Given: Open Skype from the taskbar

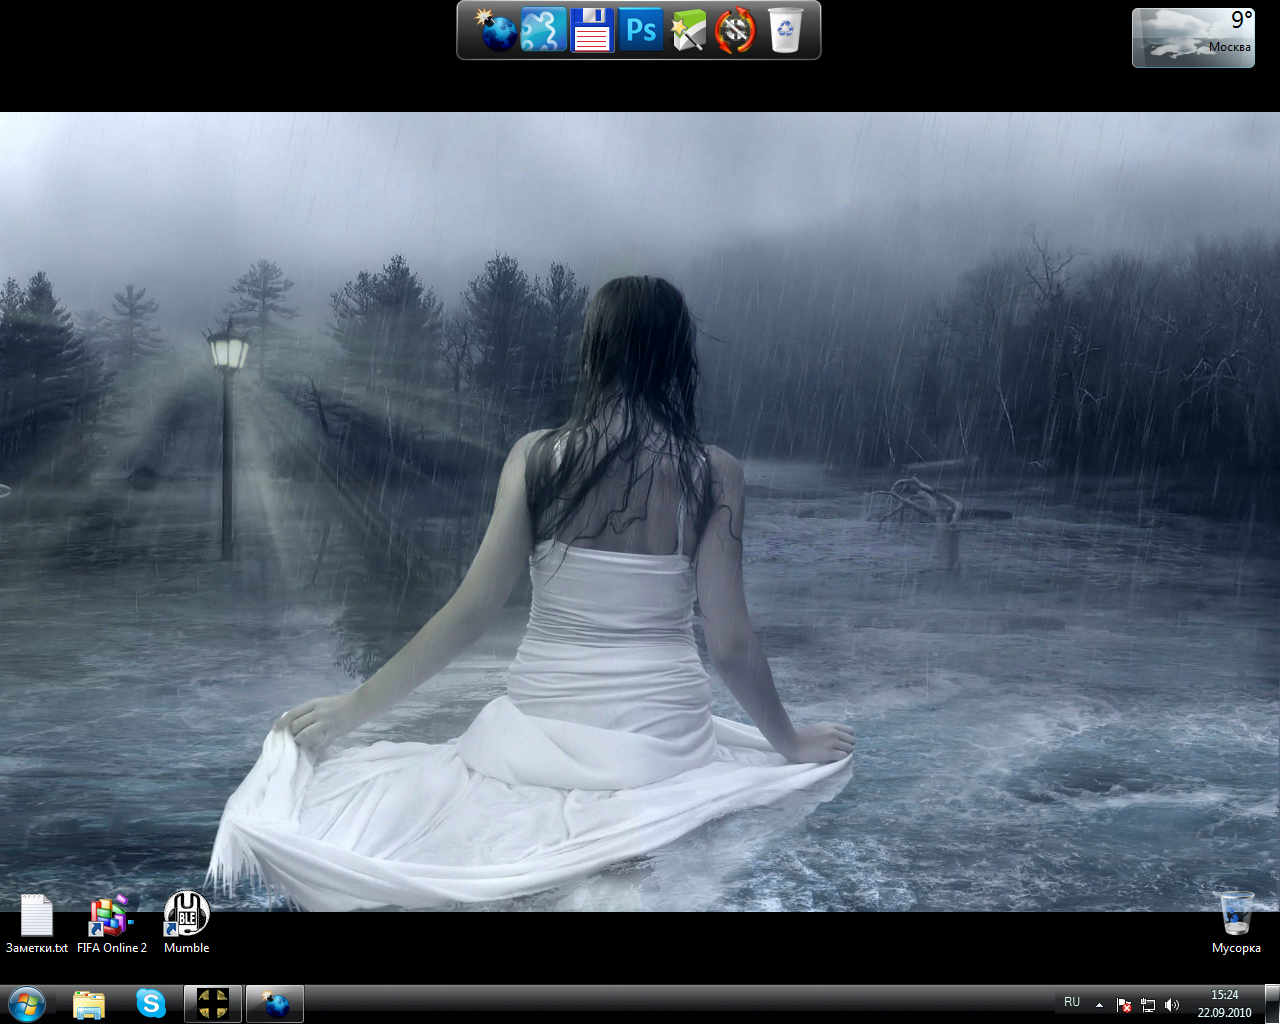Looking at the screenshot, I should (x=151, y=1003).
